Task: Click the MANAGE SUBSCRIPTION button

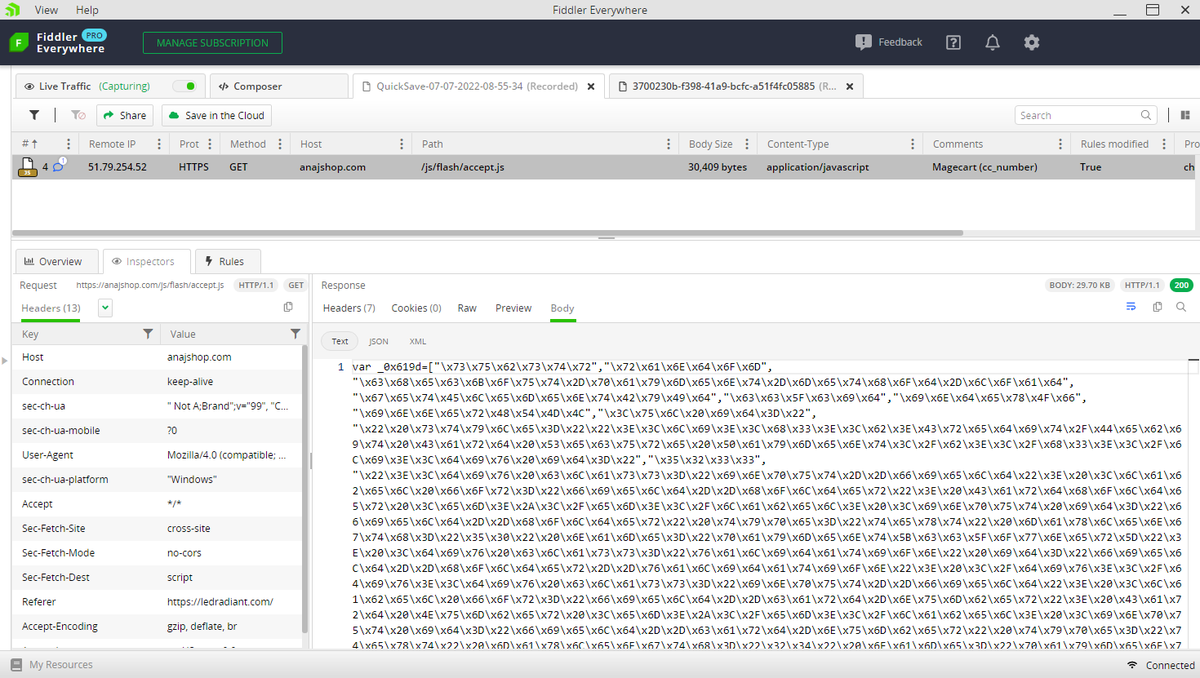Action: coord(212,43)
